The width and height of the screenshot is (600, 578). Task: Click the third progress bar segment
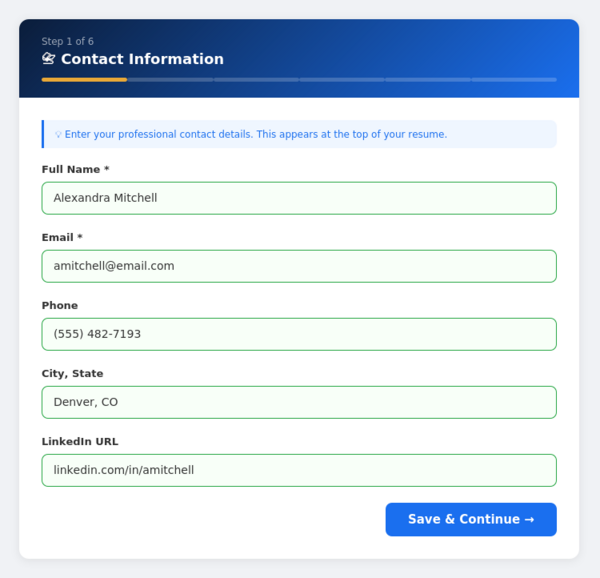256,79
